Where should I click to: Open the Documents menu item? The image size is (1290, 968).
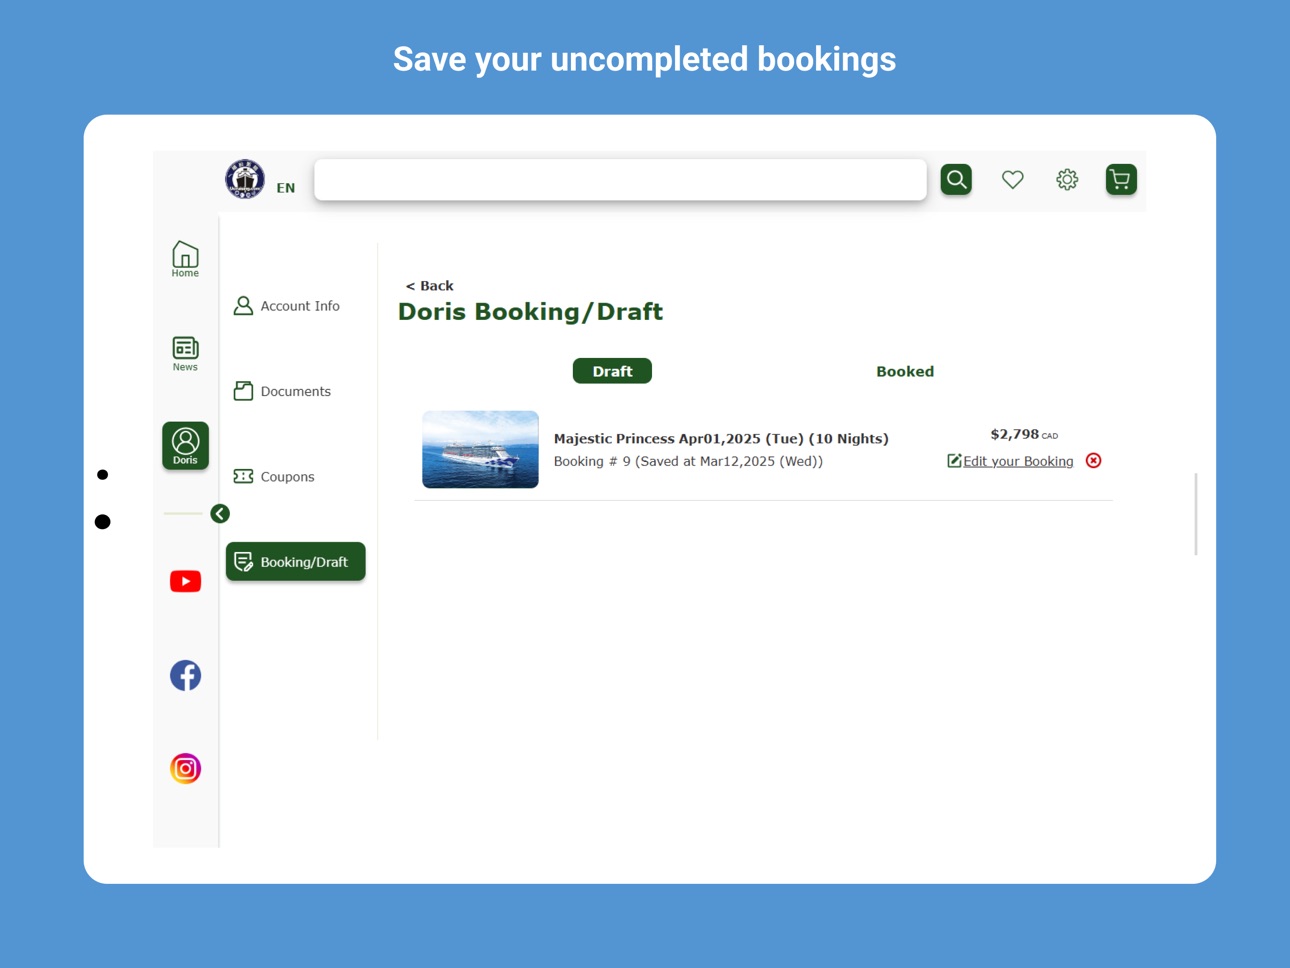(282, 391)
